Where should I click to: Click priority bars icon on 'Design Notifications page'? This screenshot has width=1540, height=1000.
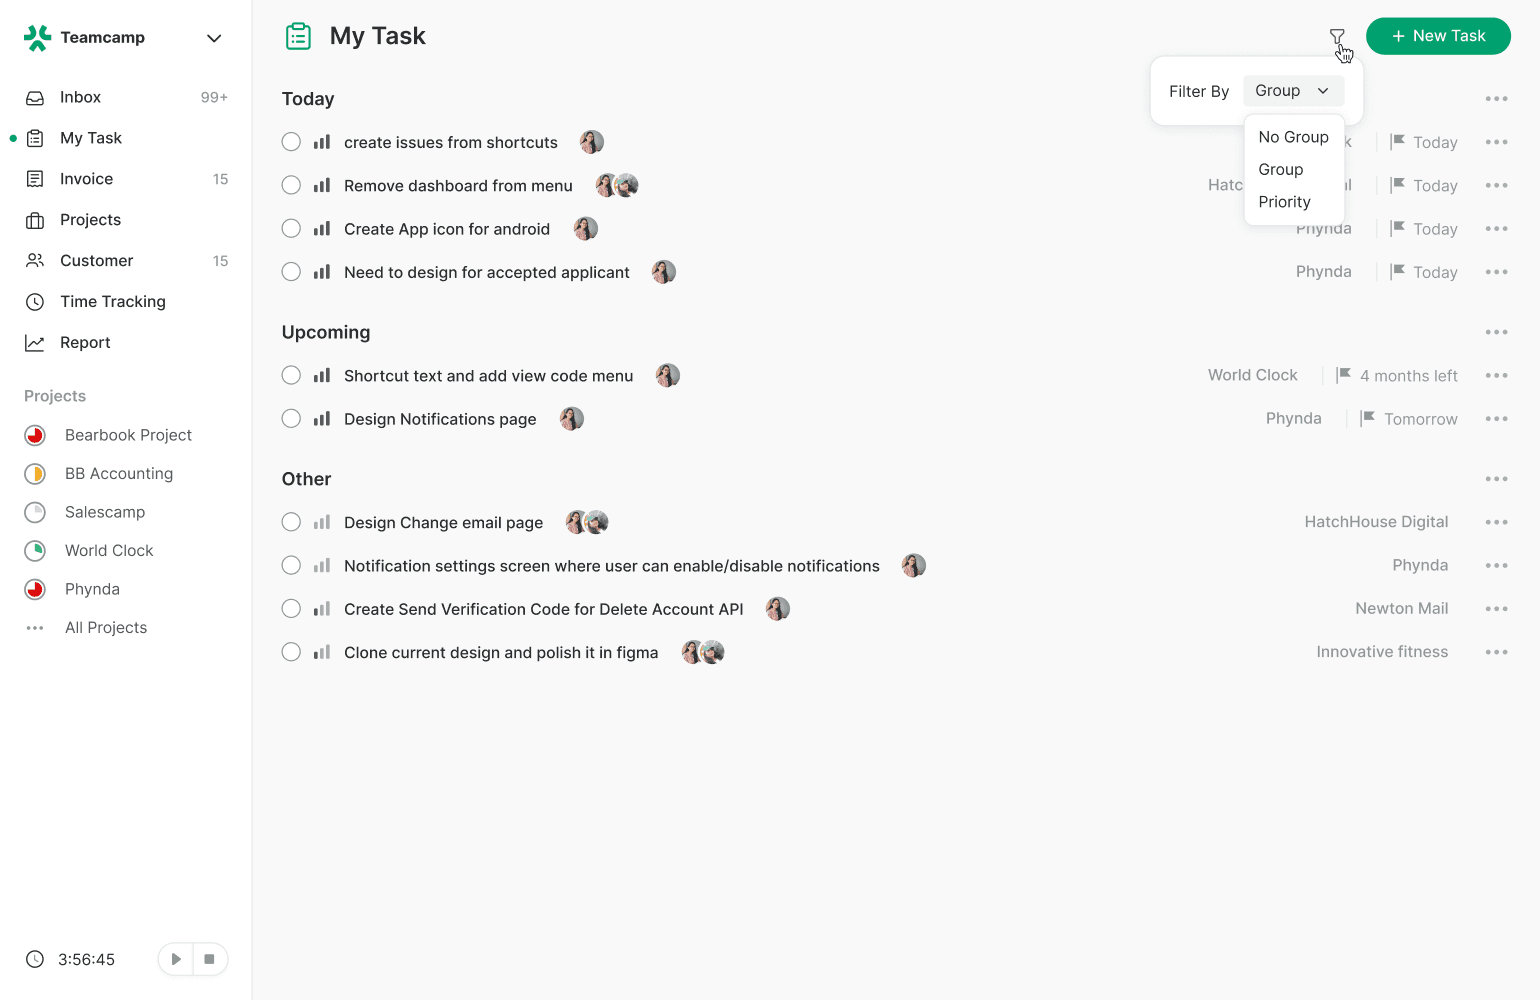coord(322,419)
